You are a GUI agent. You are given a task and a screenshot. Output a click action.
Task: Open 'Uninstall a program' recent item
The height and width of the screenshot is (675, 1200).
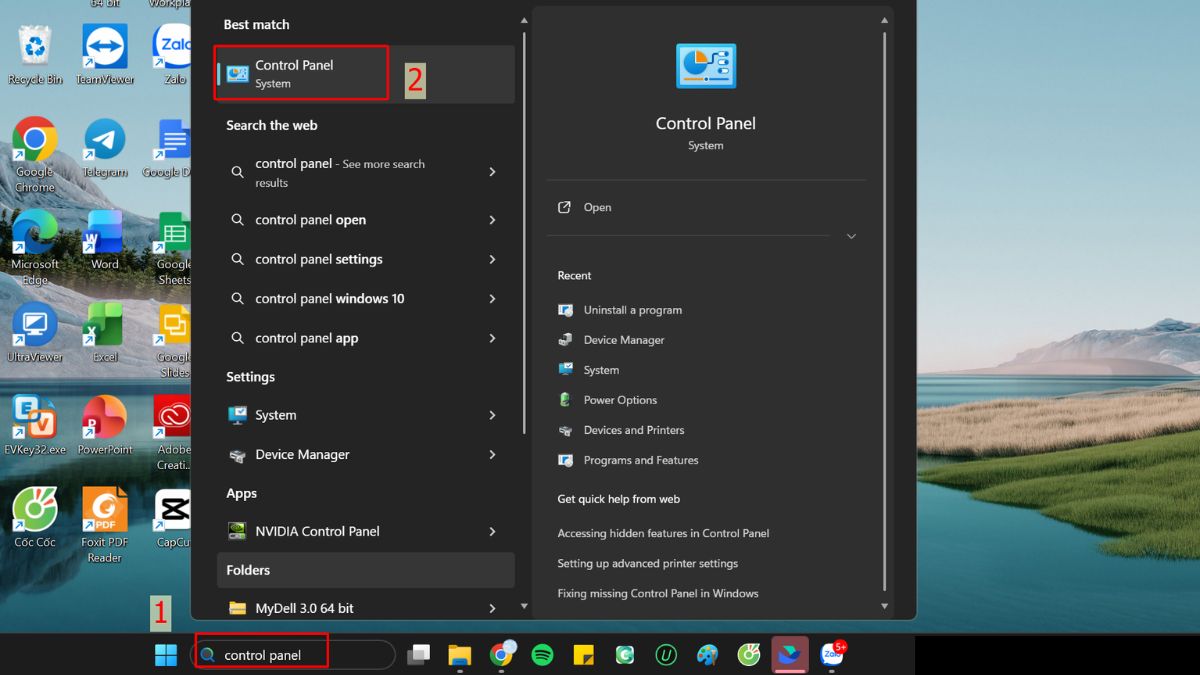[x=632, y=310]
